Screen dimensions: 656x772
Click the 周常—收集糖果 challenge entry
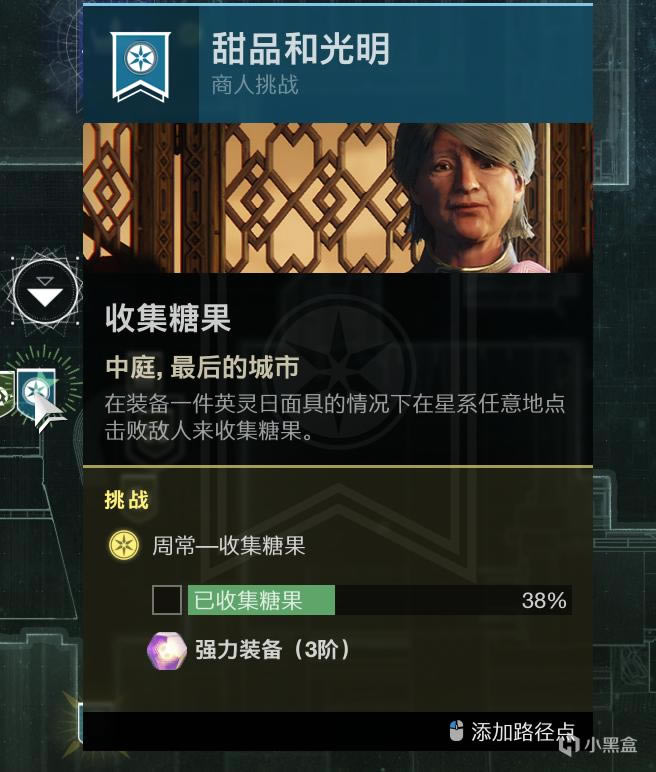pos(229,546)
